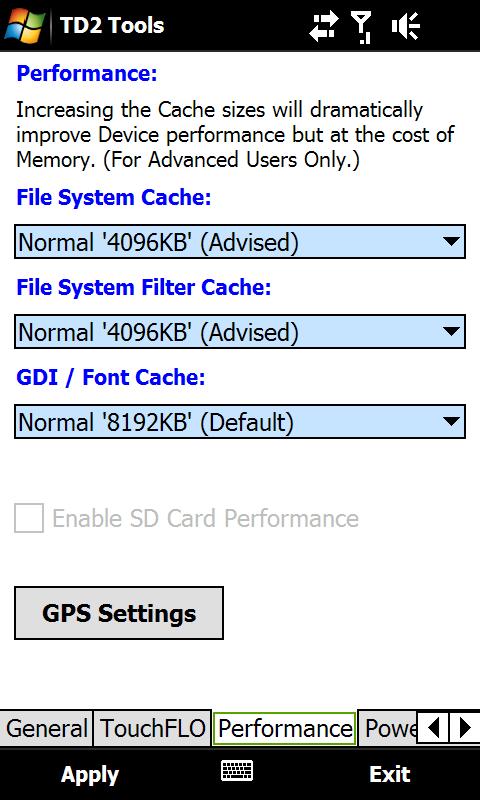Screen dimensions: 480x800
Task: Click the Apply softkey
Action: [x=90, y=774]
